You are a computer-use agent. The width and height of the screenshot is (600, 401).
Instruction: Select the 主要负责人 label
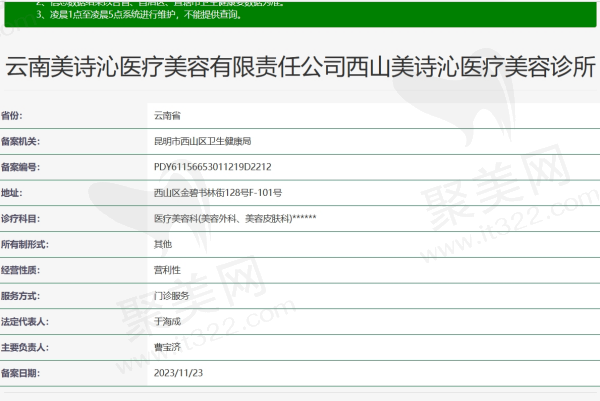point(24,347)
